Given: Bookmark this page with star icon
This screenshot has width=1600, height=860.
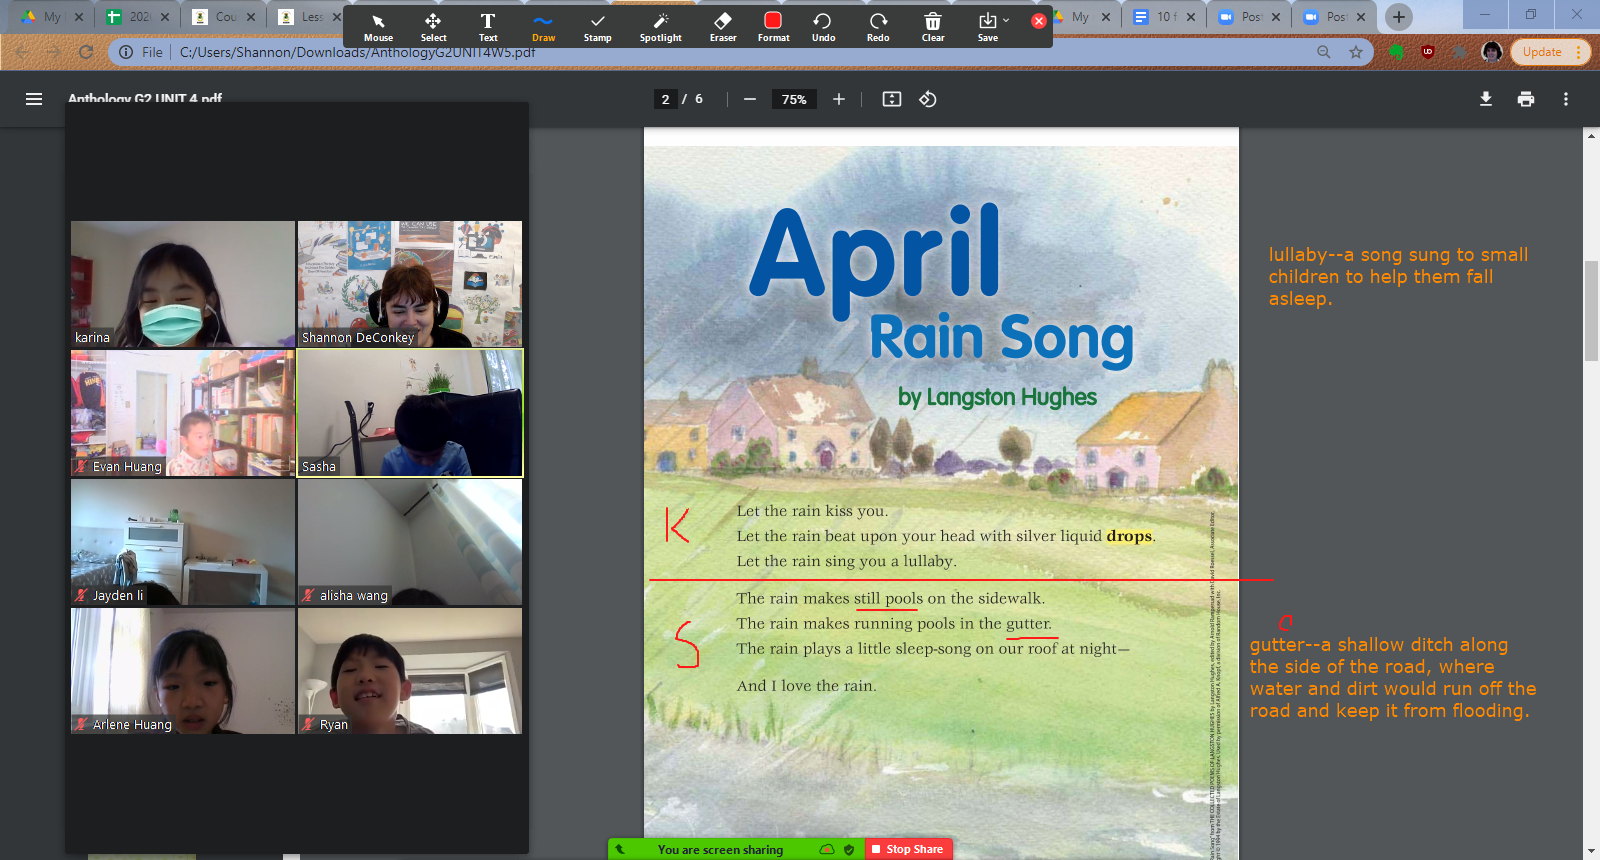Looking at the screenshot, I should 1356,52.
